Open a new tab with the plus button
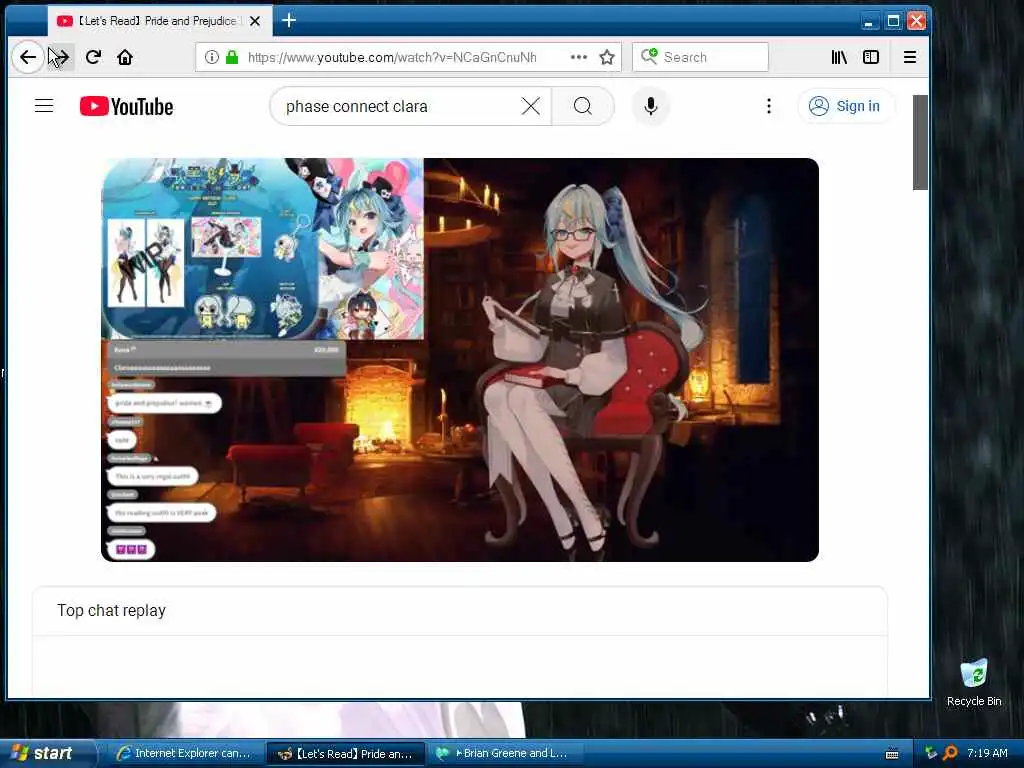 coord(289,21)
